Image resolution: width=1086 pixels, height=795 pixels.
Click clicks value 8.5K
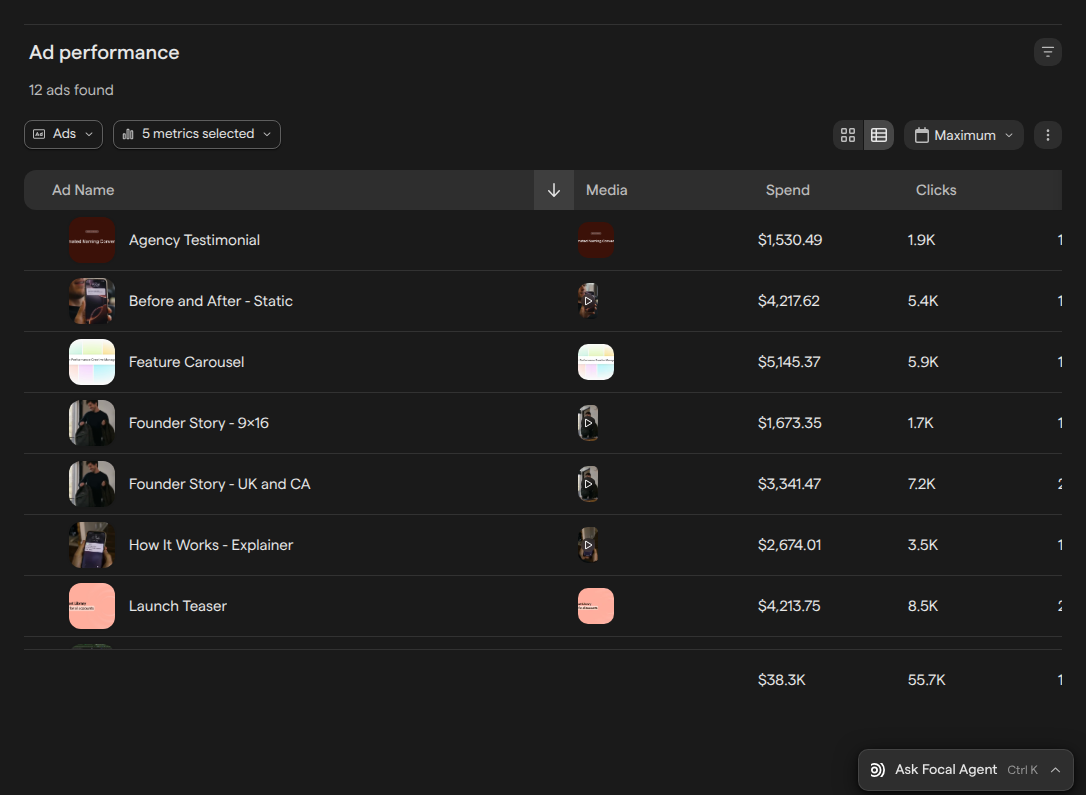[923, 606]
